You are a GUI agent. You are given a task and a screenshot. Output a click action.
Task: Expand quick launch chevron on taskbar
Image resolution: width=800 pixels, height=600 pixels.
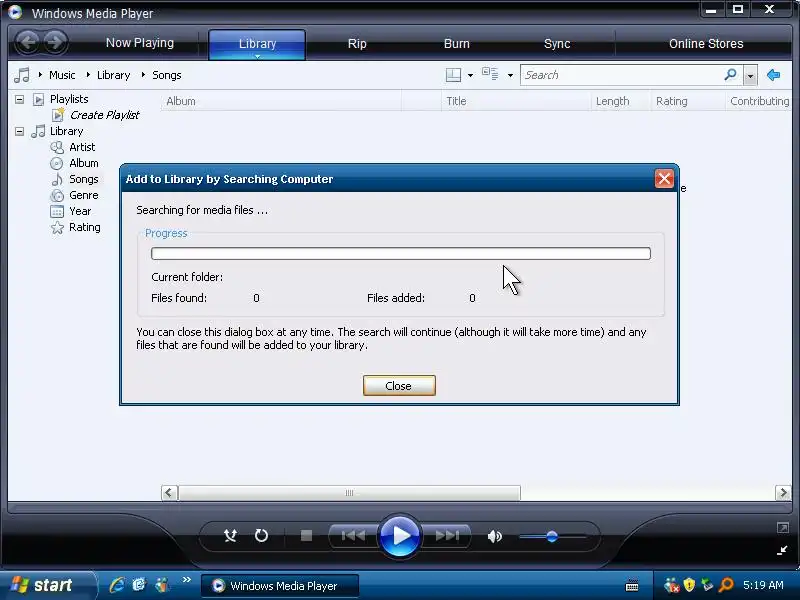(186, 580)
